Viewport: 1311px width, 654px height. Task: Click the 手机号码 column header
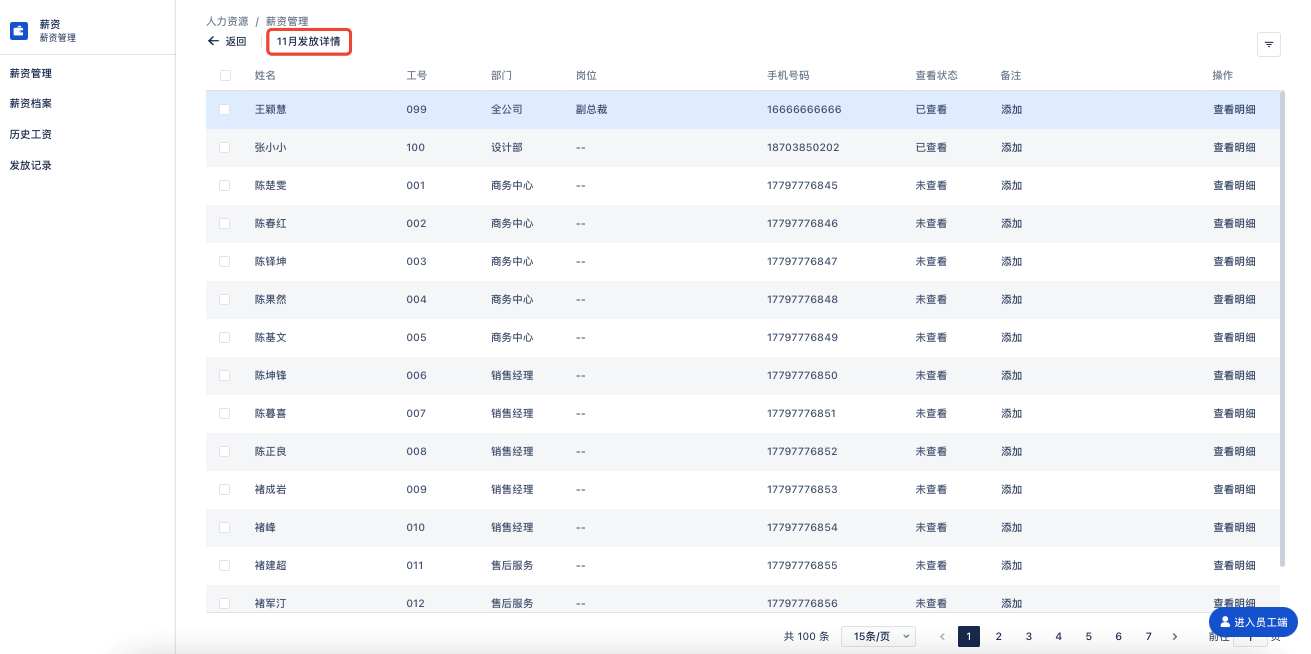pyautogui.click(x=788, y=75)
